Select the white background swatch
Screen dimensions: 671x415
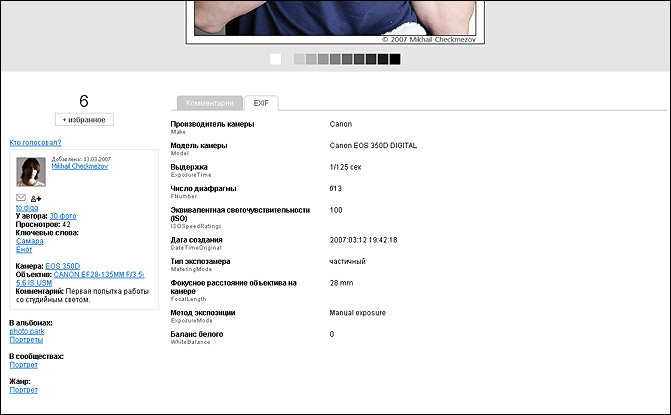tap(275, 60)
